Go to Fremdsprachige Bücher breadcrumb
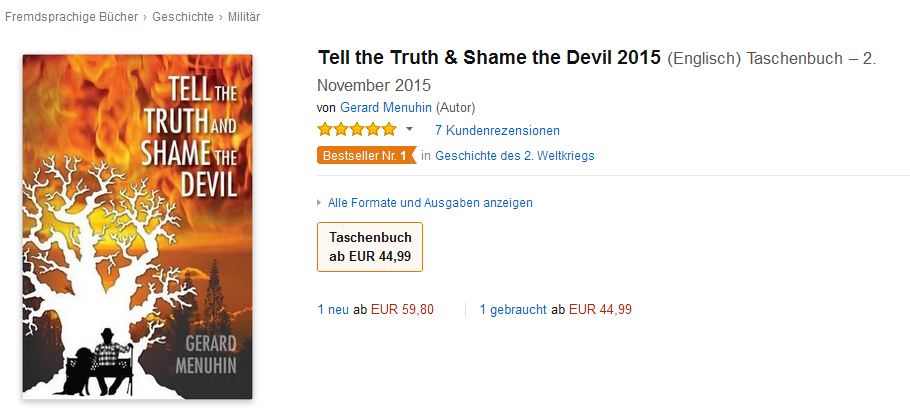This screenshot has height=413, width=910. (71, 17)
